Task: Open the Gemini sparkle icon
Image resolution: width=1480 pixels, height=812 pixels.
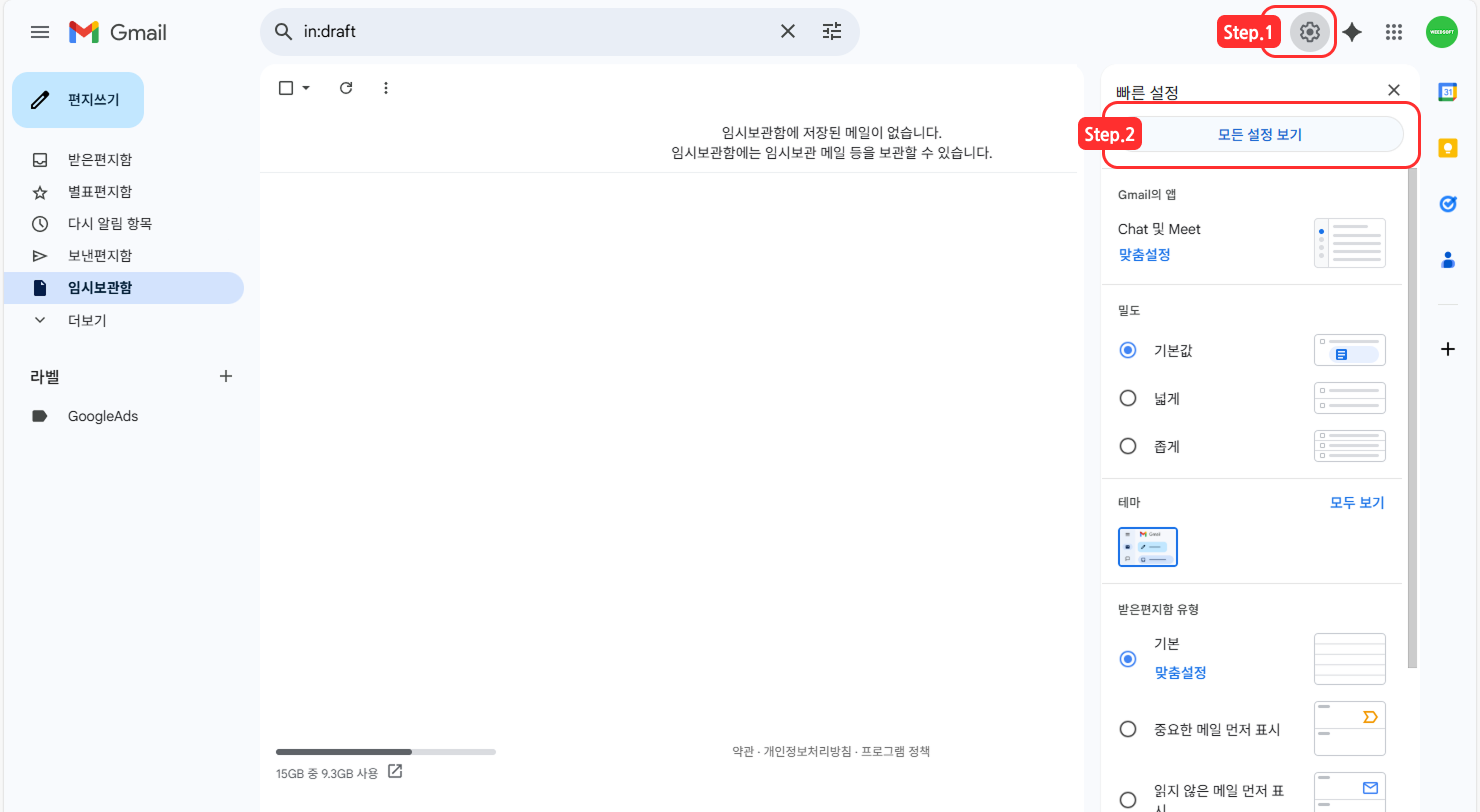Action: [1352, 32]
